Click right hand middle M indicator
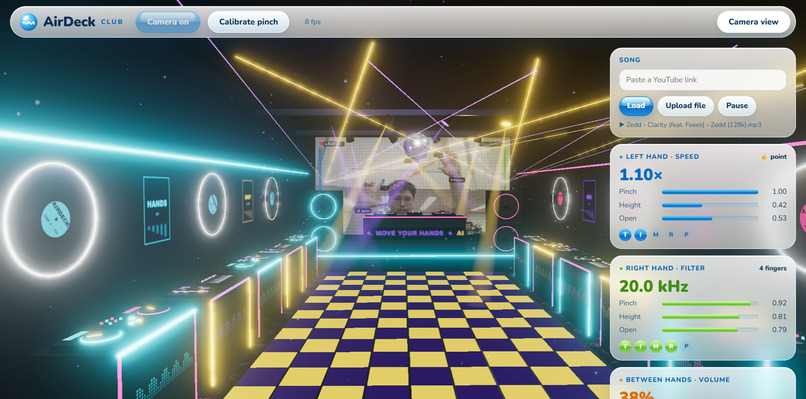The image size is (806, 399). click(655, 346)
